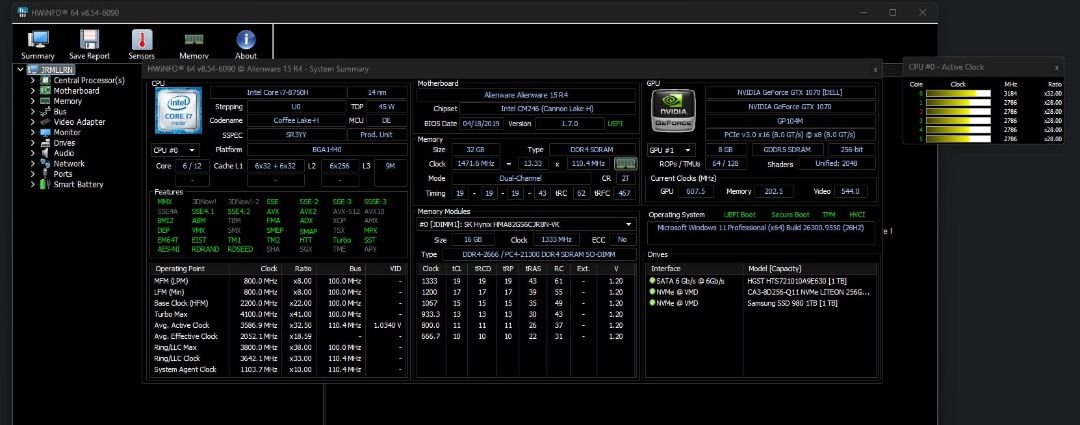This screenshot has height=425, width=1080.
Task: Click the Secure Boot indicator
Action: pos(791,215)
